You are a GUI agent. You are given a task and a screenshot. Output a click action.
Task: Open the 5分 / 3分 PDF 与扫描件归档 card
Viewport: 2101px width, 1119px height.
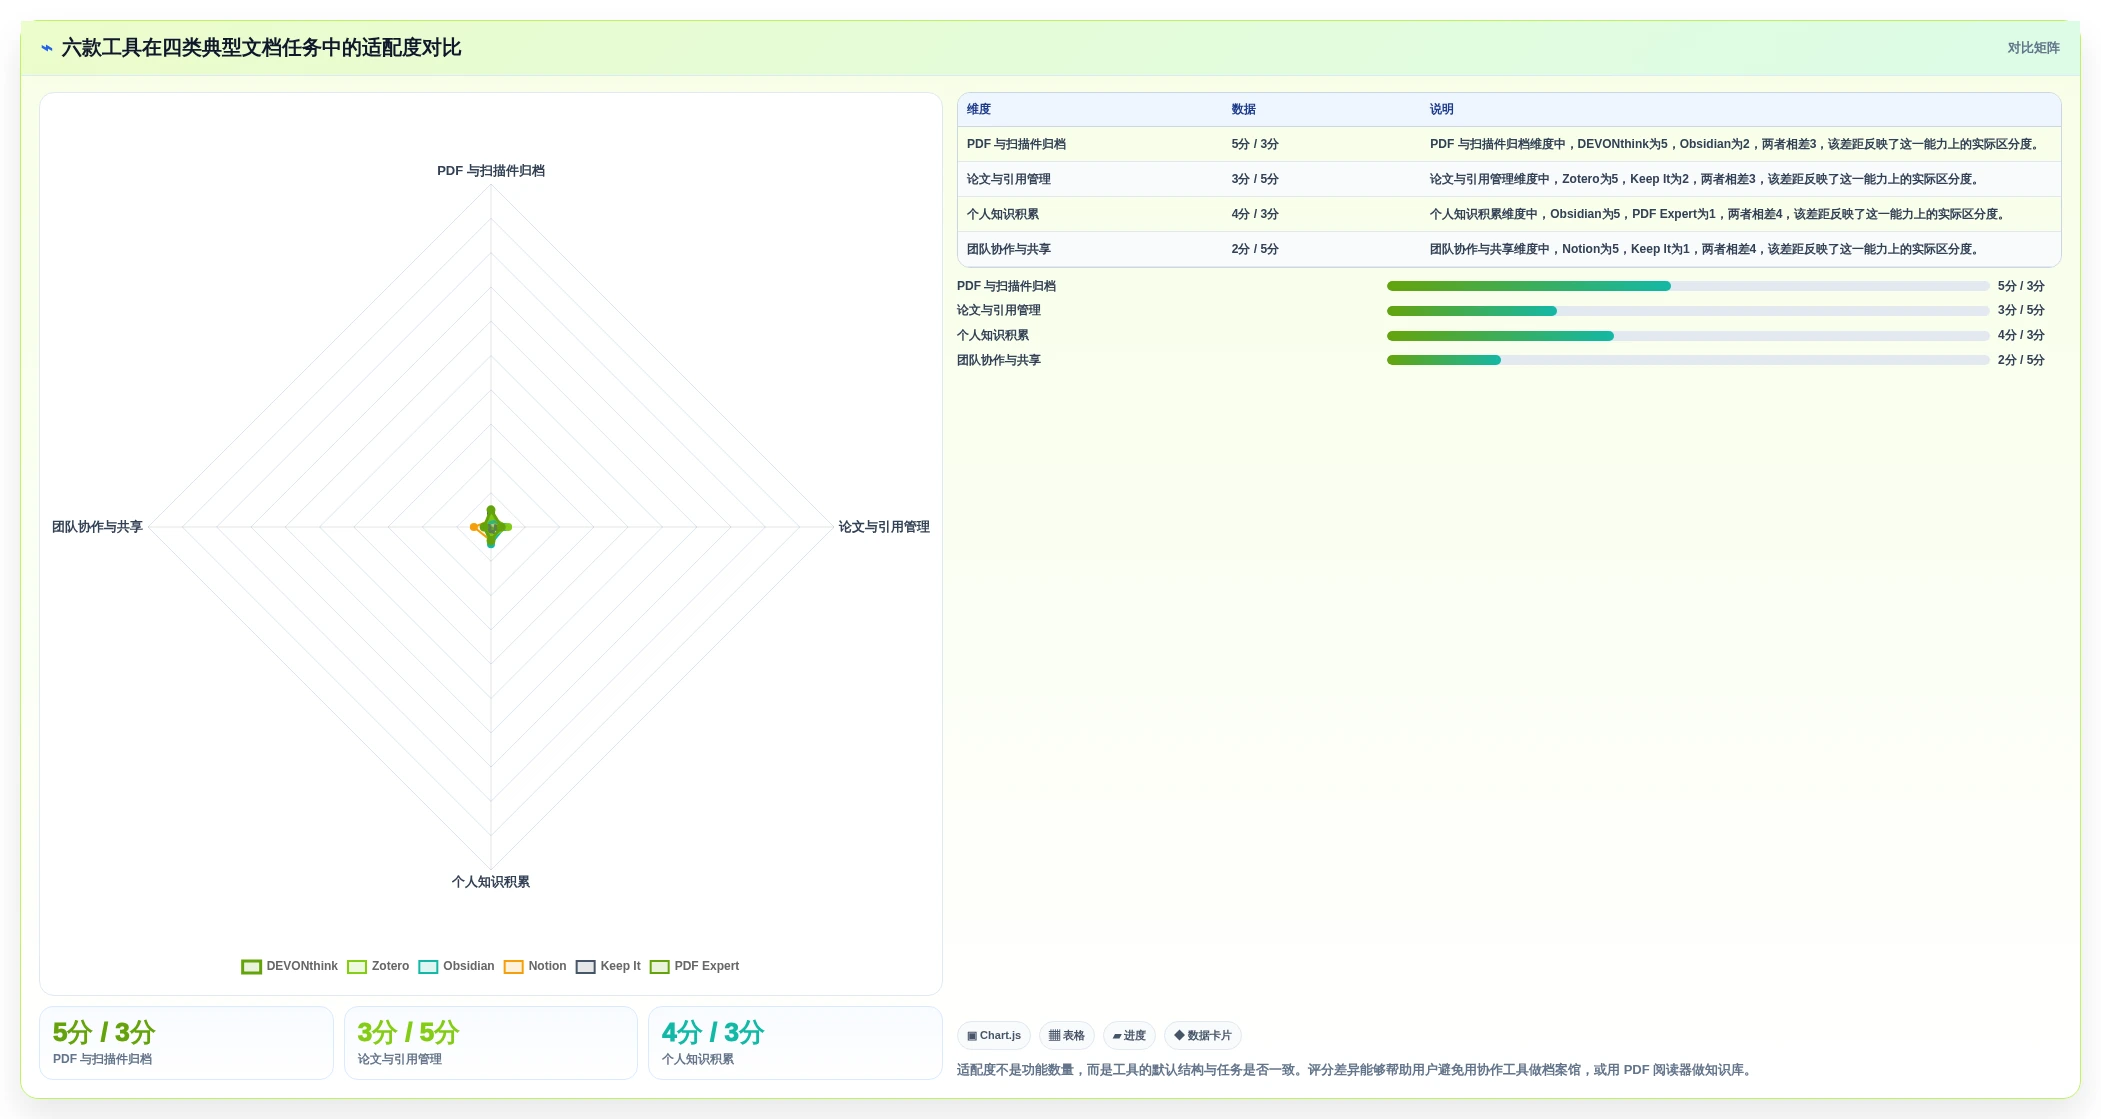[x=186, y=1043]
